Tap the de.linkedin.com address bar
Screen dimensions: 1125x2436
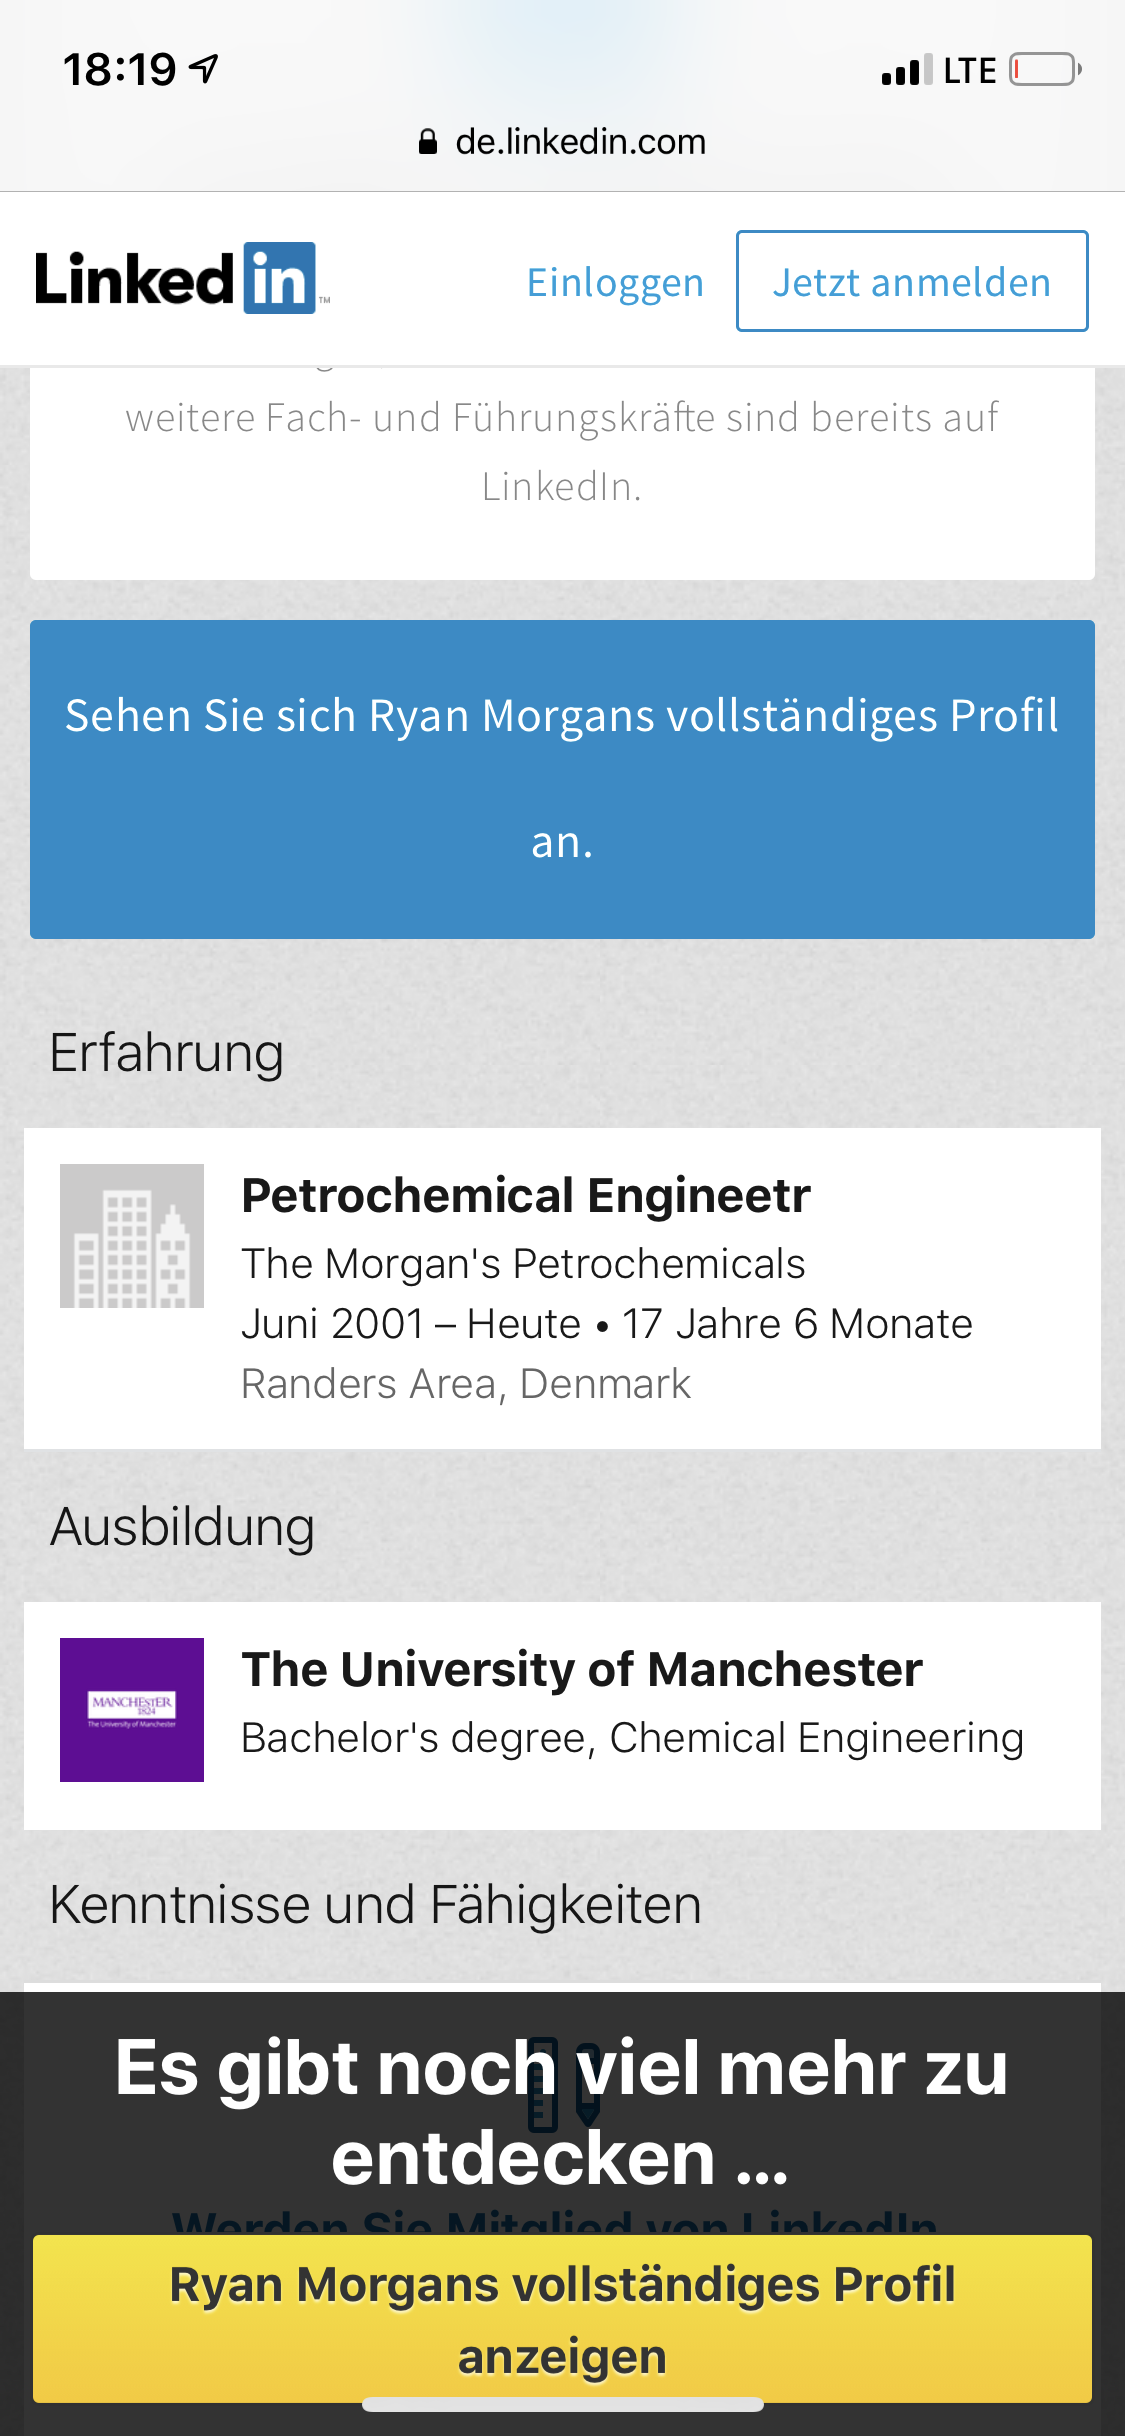[x=562, y=142]
